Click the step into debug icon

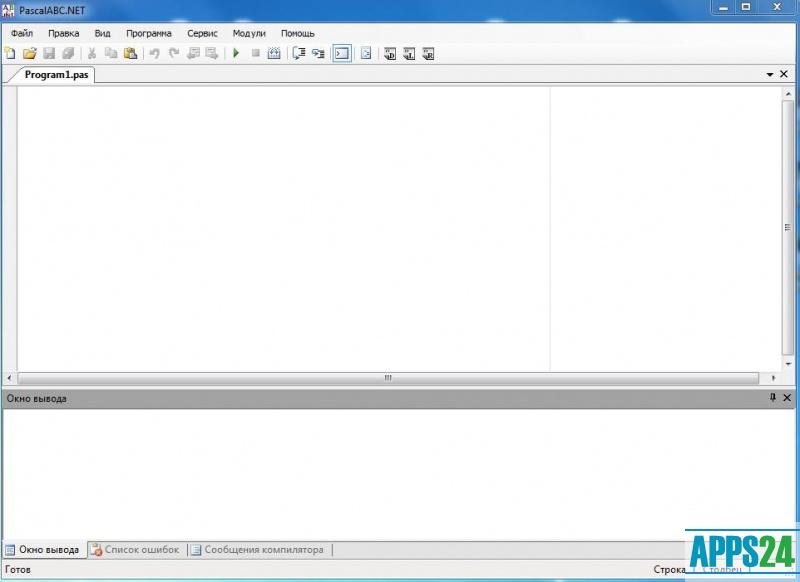pos(318,53)
